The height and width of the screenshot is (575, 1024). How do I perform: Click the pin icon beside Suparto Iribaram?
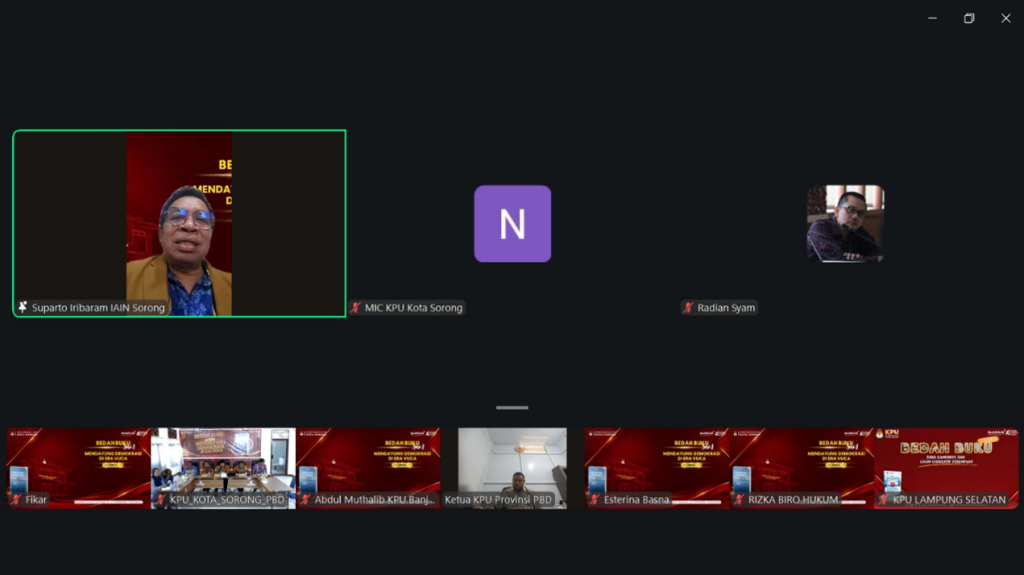[23, 307]
